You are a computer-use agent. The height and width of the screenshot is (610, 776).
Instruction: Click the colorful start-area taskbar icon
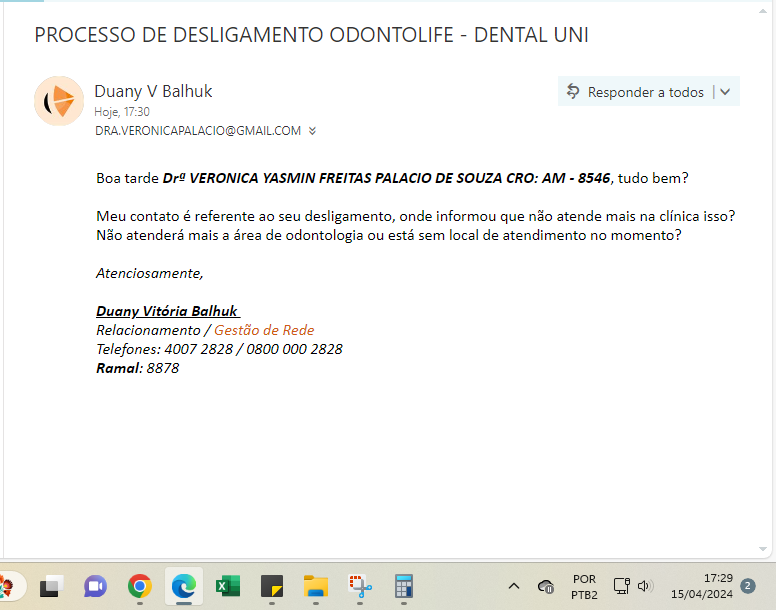point(8,587)
